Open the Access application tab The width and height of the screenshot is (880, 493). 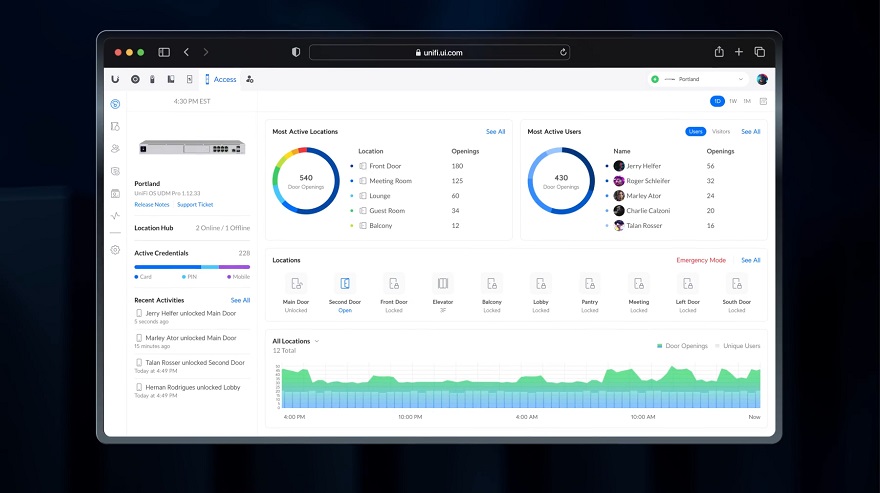click(220, 79)
